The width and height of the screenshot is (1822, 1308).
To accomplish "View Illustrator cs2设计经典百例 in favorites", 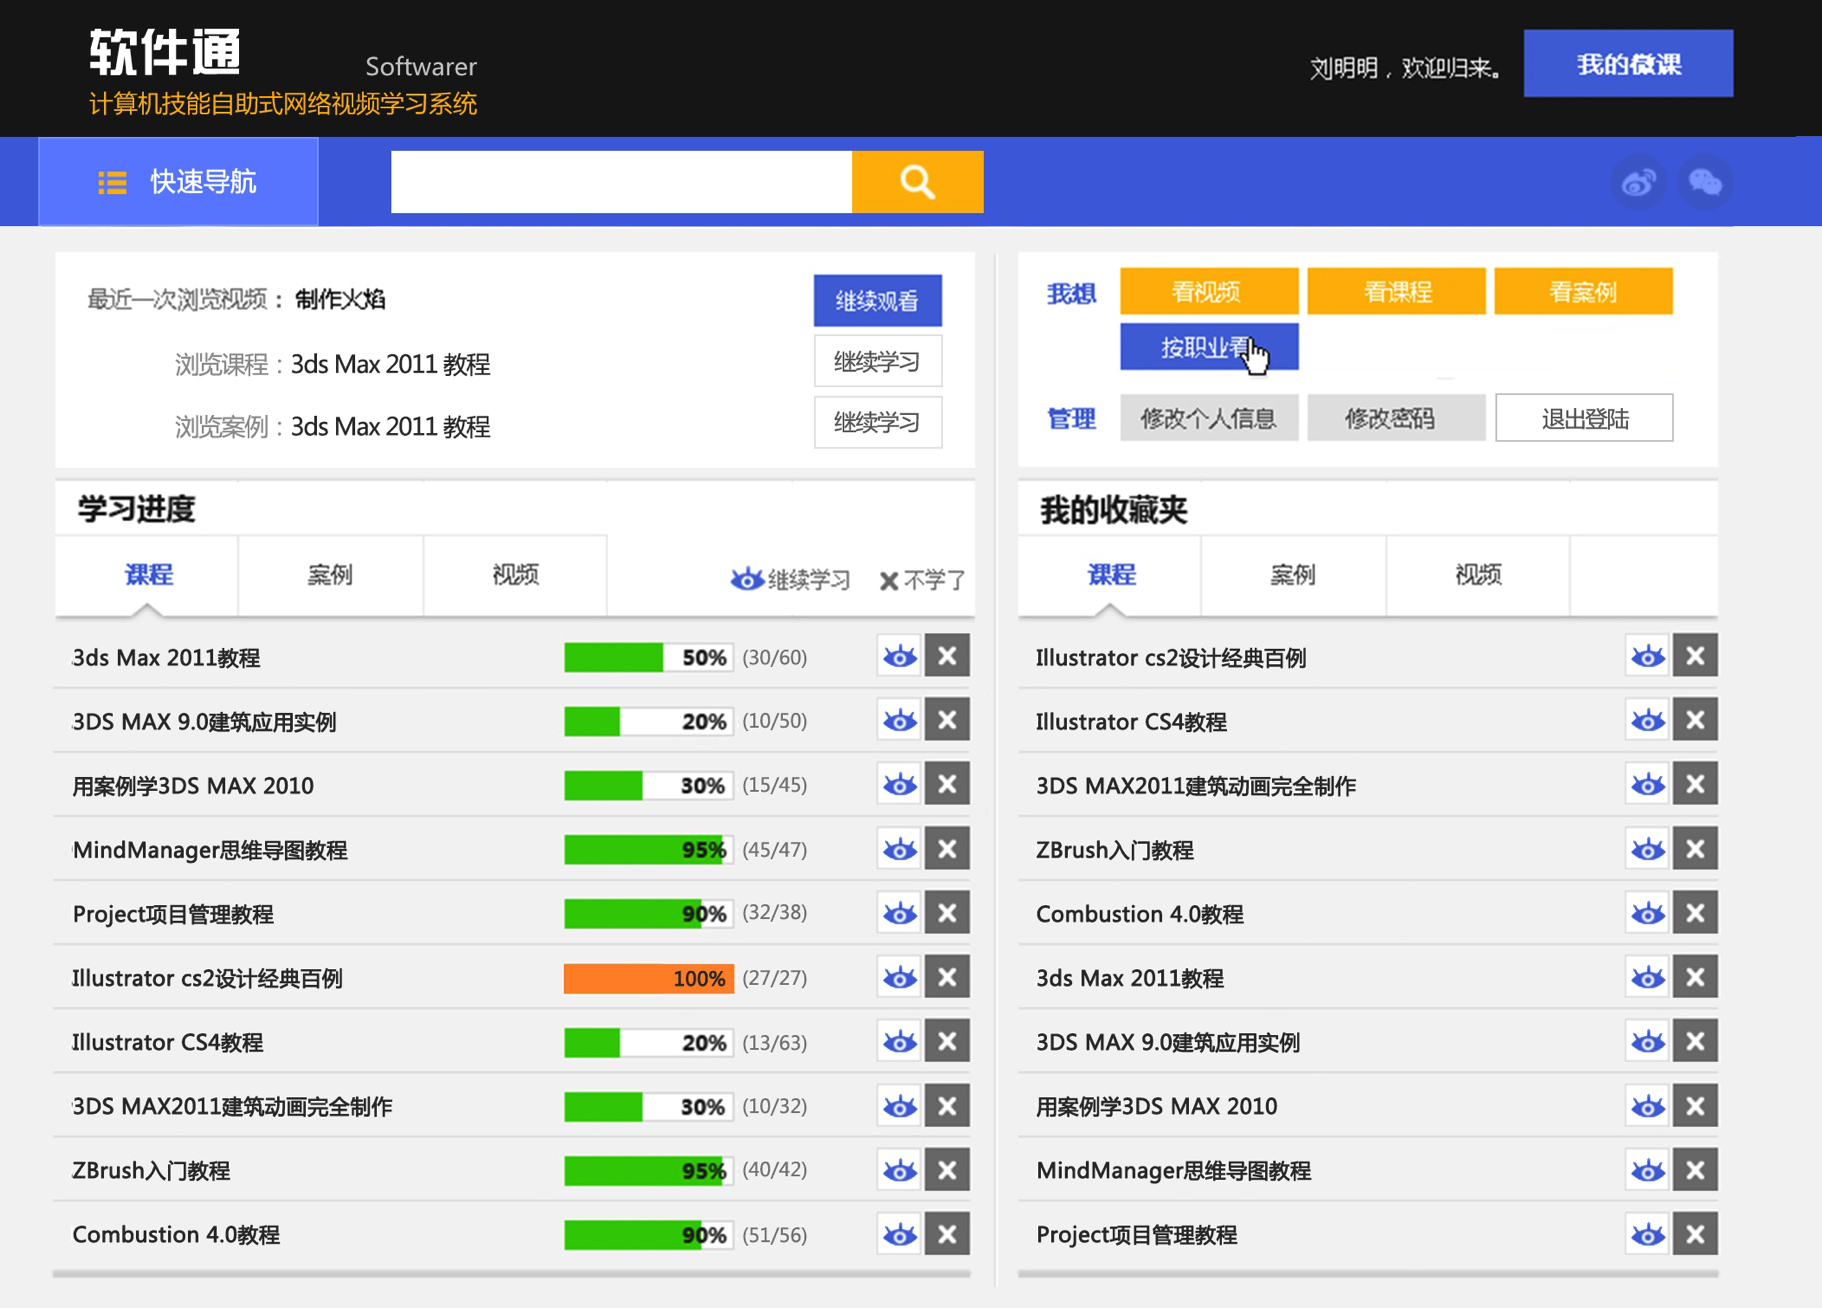I will click(1647, 656).
